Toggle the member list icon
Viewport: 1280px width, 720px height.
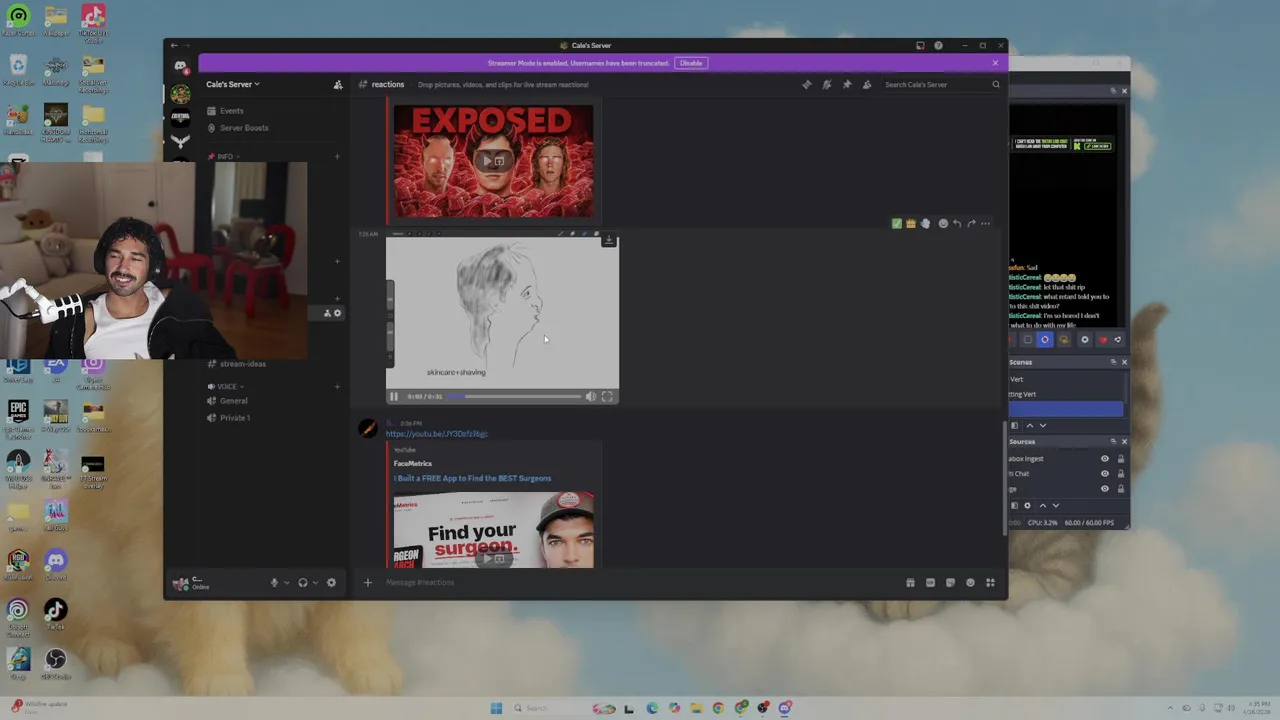867,85
